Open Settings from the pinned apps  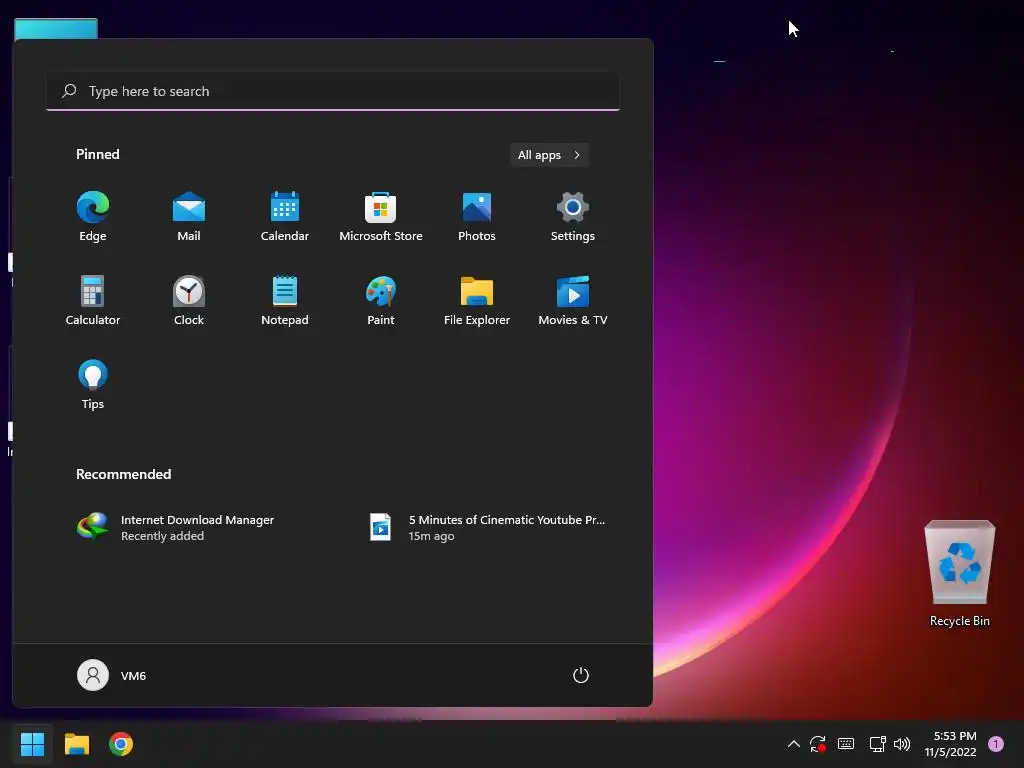573,217
